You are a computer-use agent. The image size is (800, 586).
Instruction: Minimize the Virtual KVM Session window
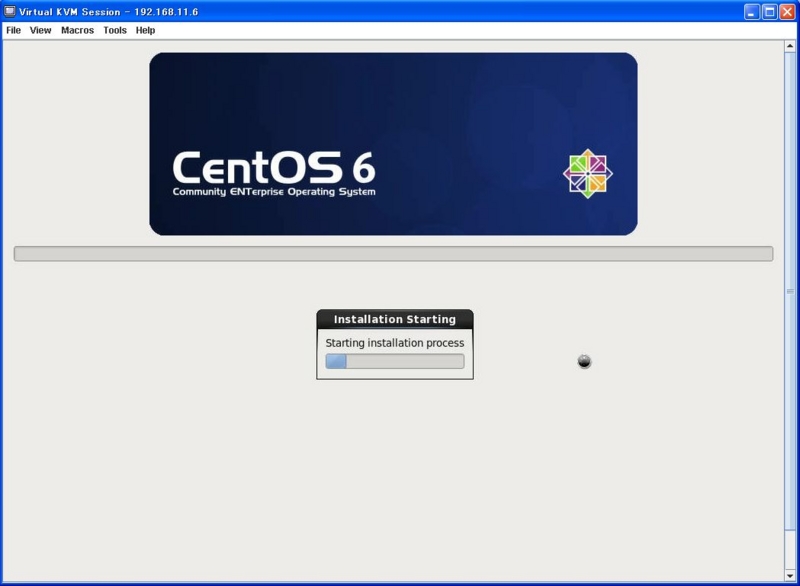[x=751, y=12]
